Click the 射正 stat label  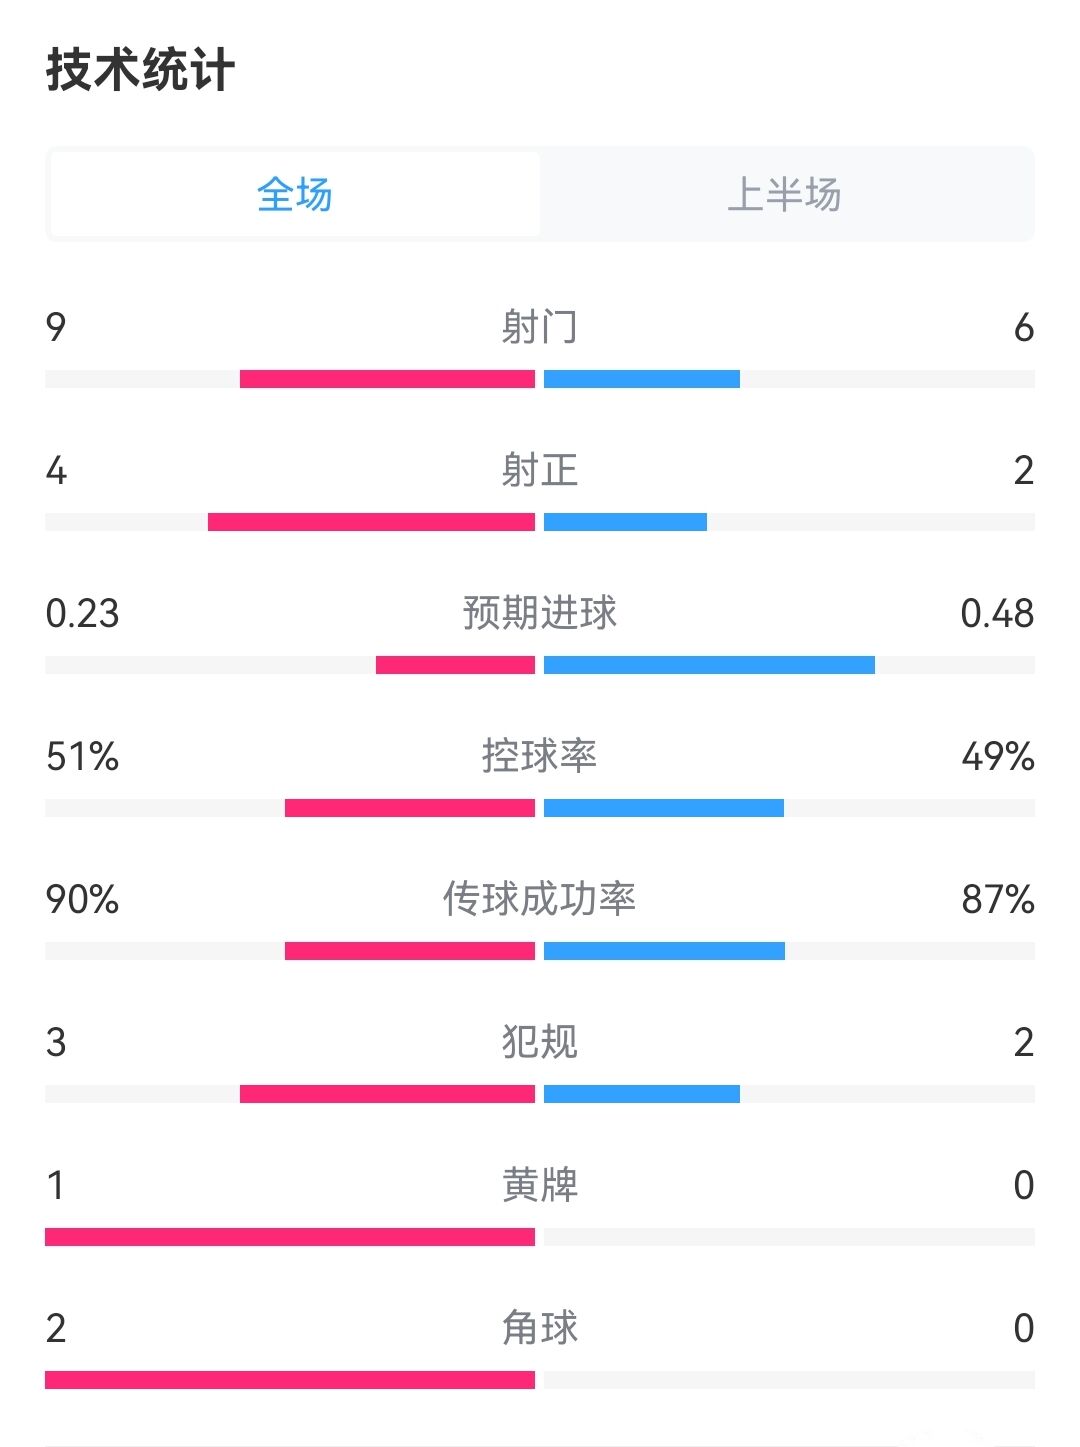point(540,470)
